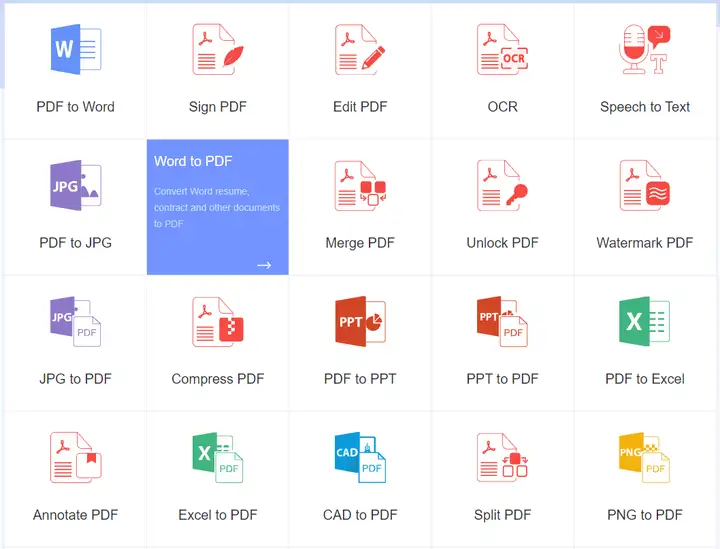Open the Merge PDF icon
This screenshot has width=720, height=549.
[x=360, y=185]
